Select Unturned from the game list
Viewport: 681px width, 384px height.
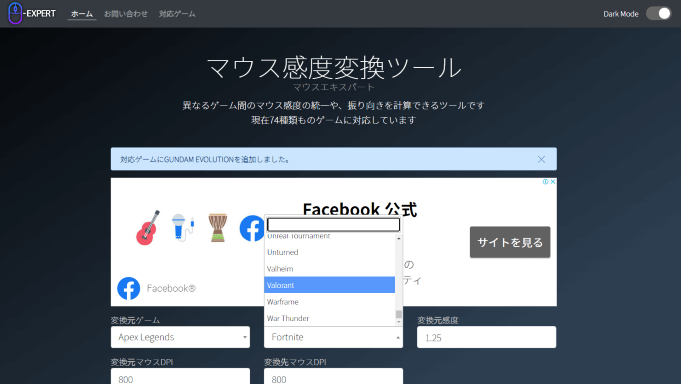coord(329,252)
